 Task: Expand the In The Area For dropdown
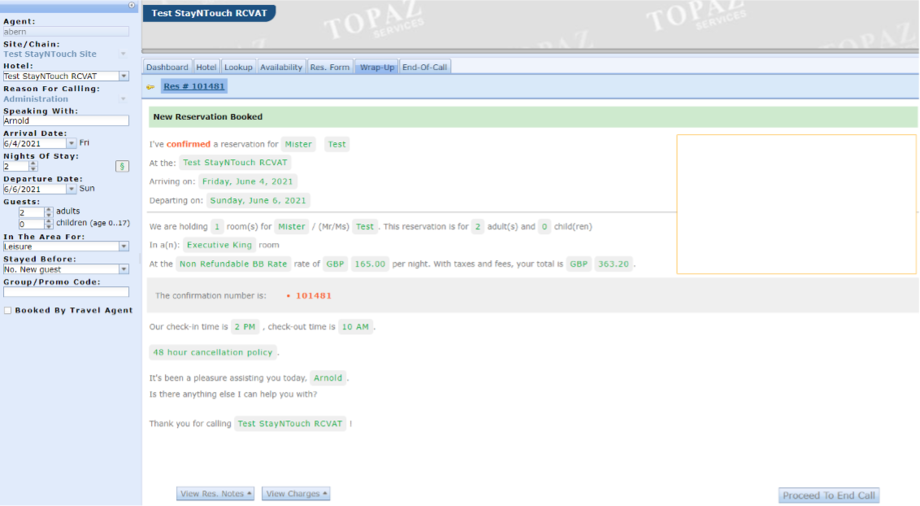124,247
